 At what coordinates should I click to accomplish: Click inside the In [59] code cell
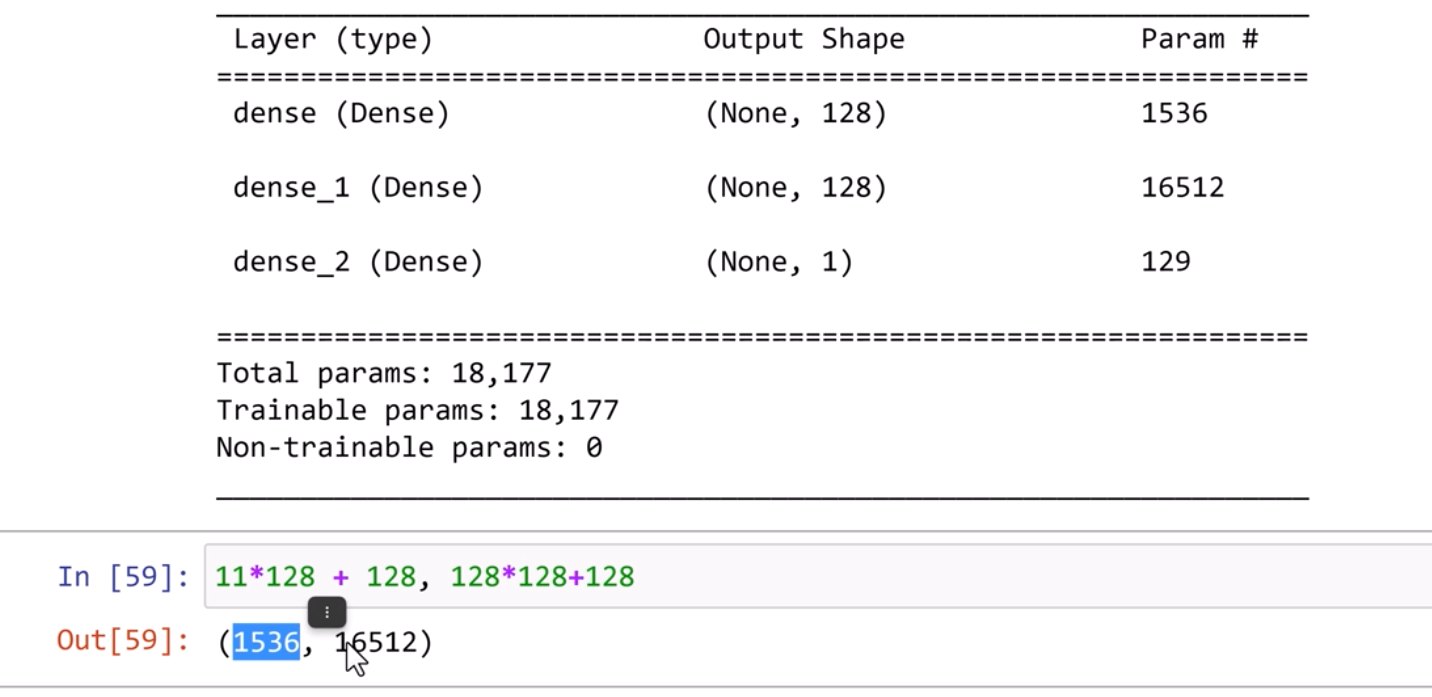click(x=900, y=577)
